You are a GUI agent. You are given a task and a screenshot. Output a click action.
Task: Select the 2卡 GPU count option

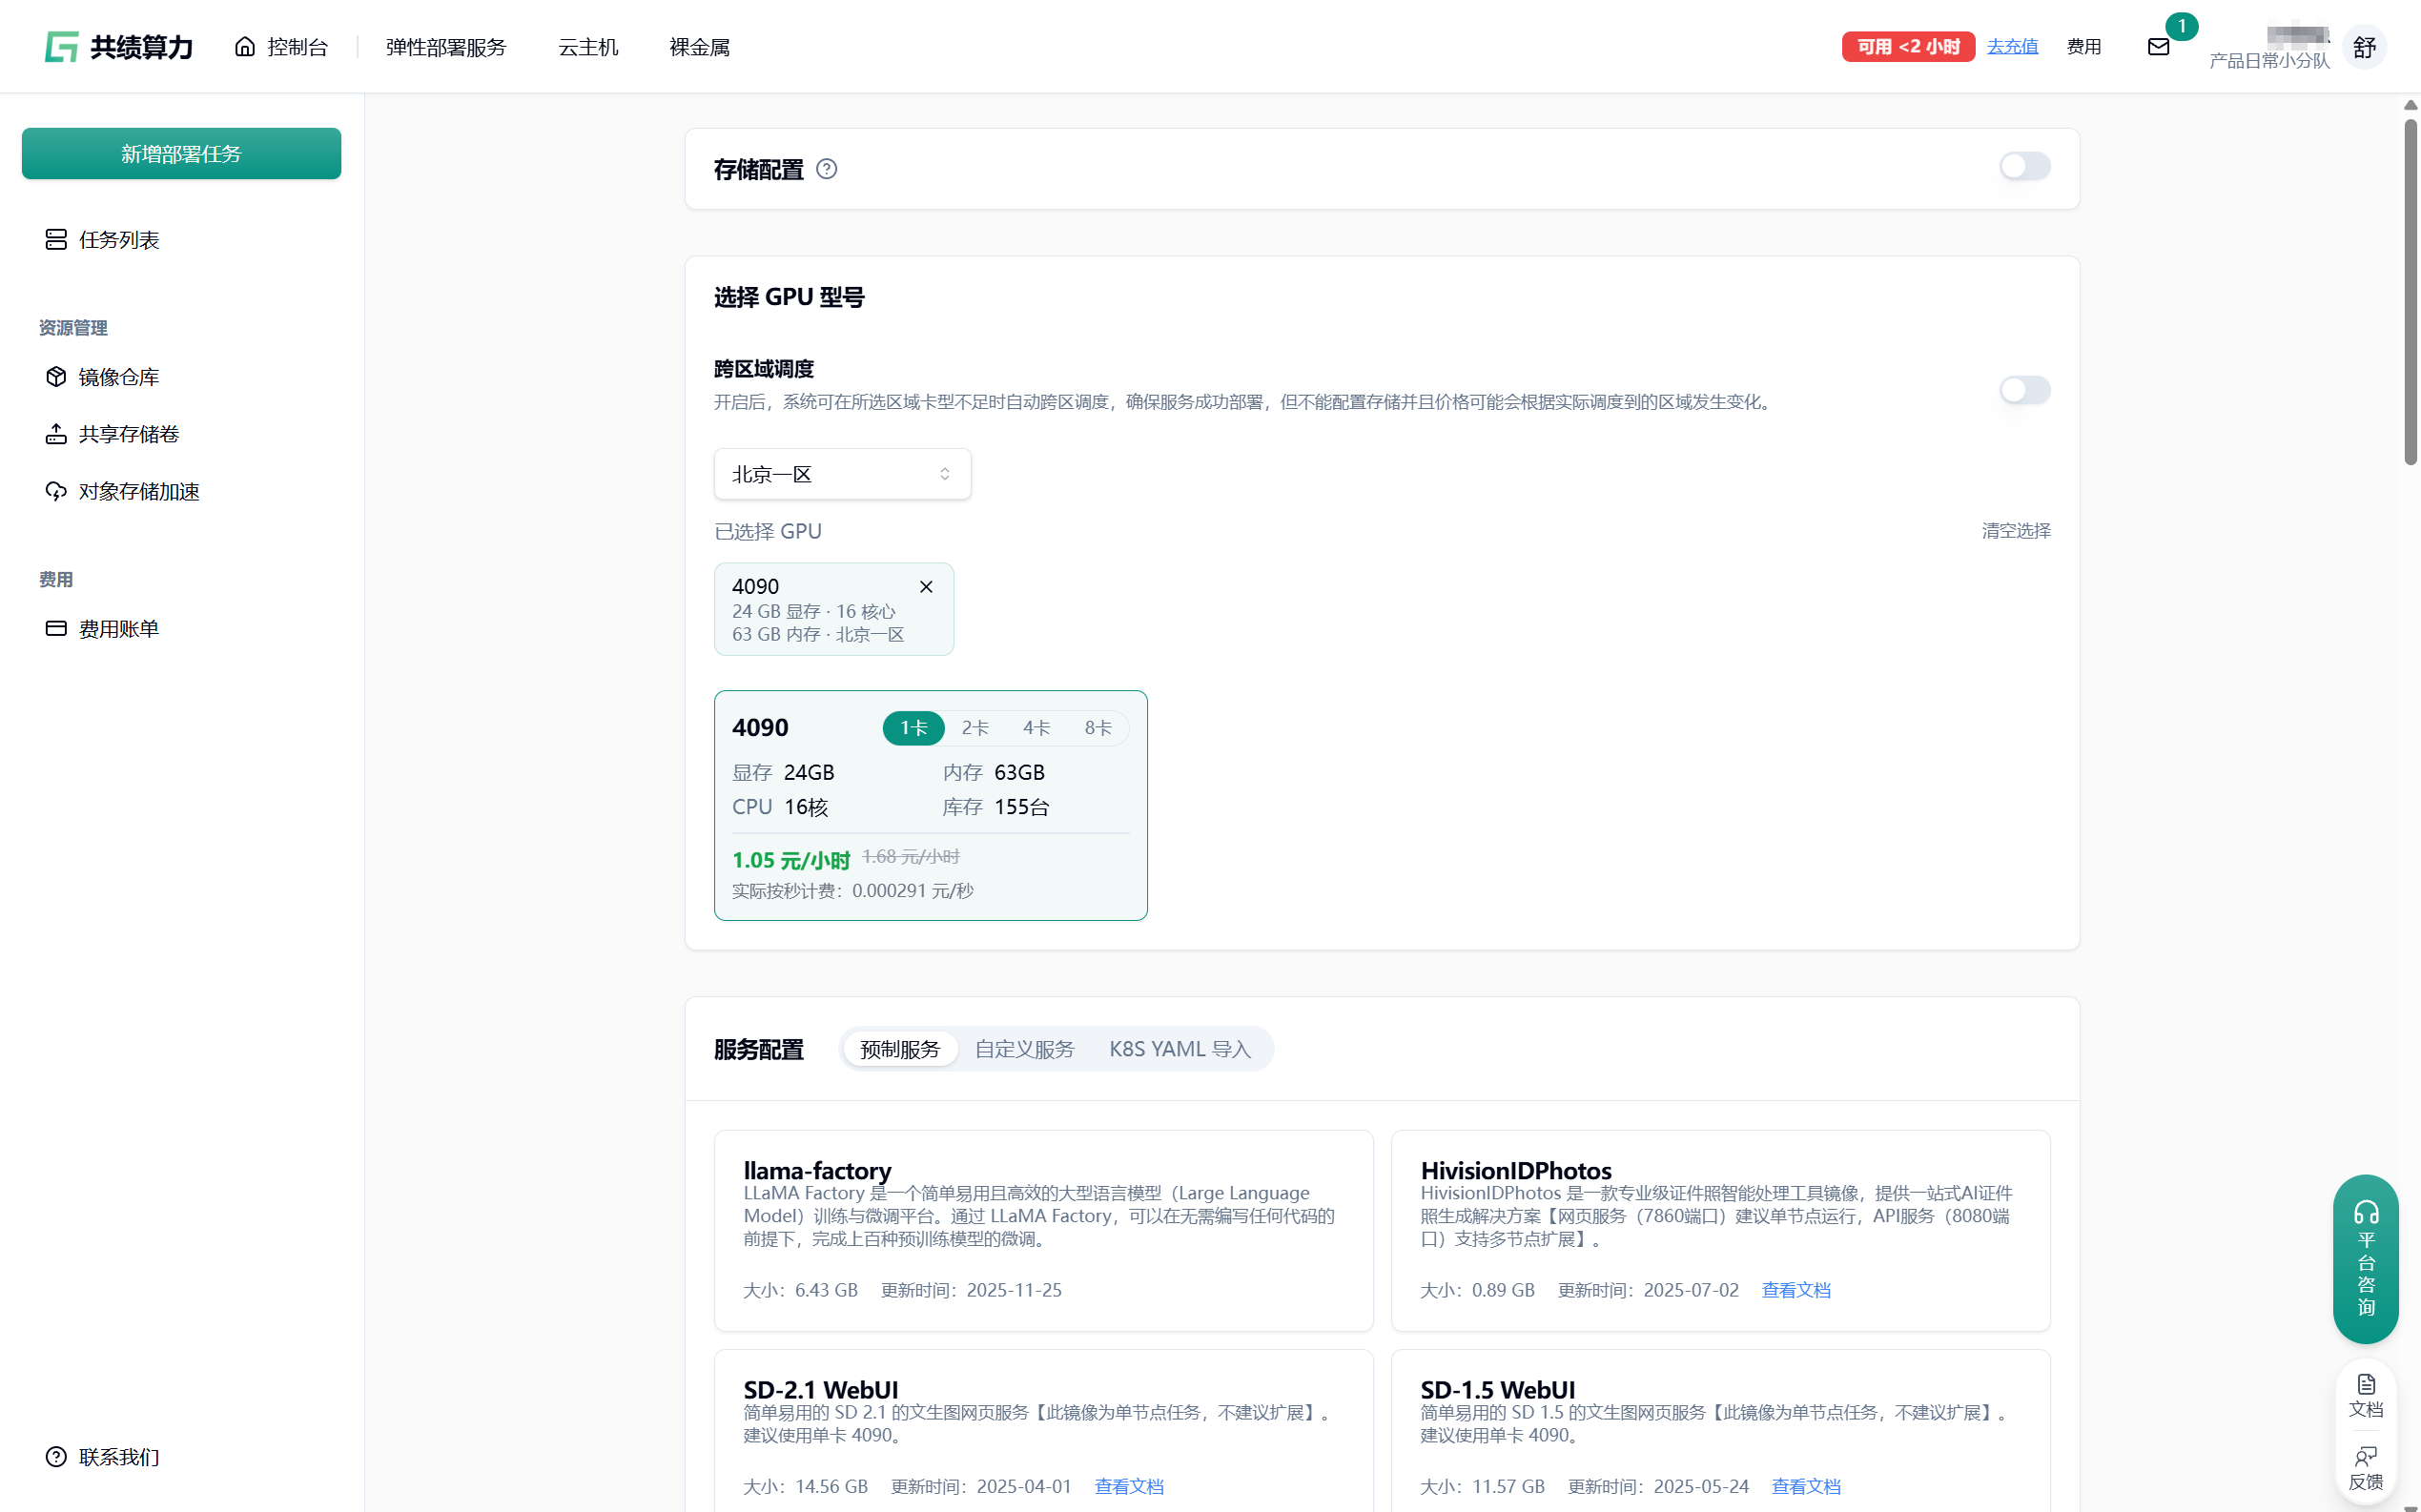(975, 728)
